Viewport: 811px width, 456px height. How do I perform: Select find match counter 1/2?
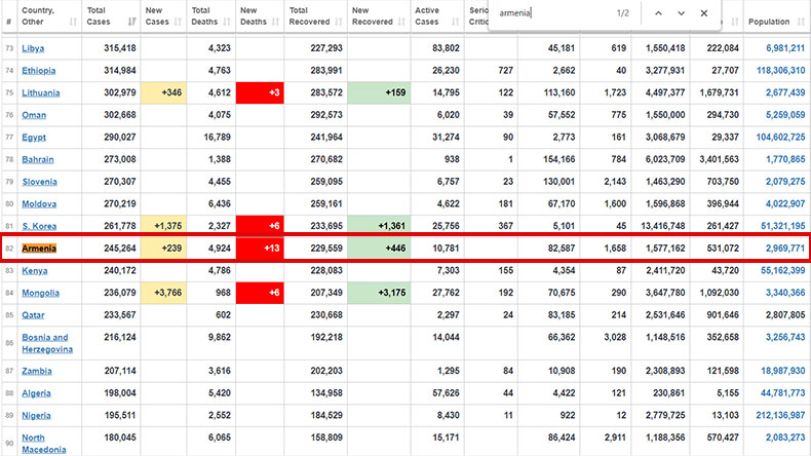tap(623, 13)
